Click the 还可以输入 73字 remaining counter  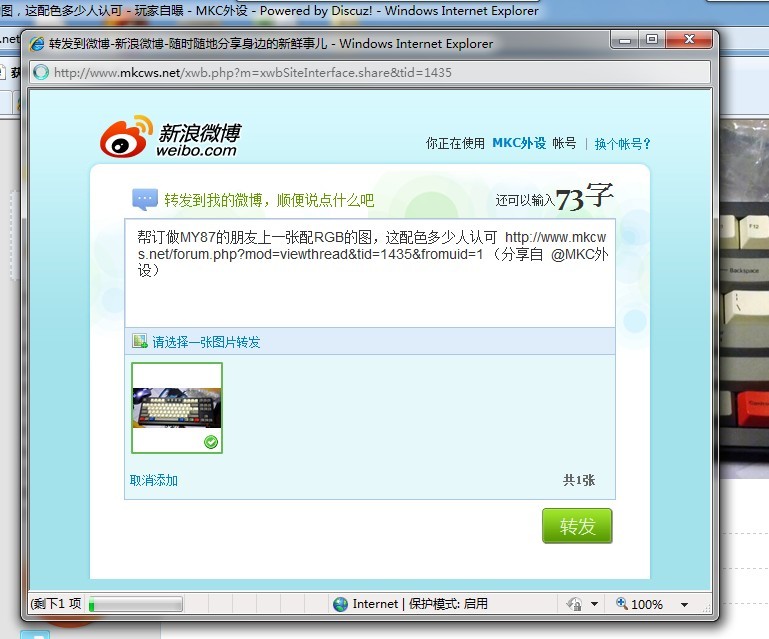tap(554, 197)
